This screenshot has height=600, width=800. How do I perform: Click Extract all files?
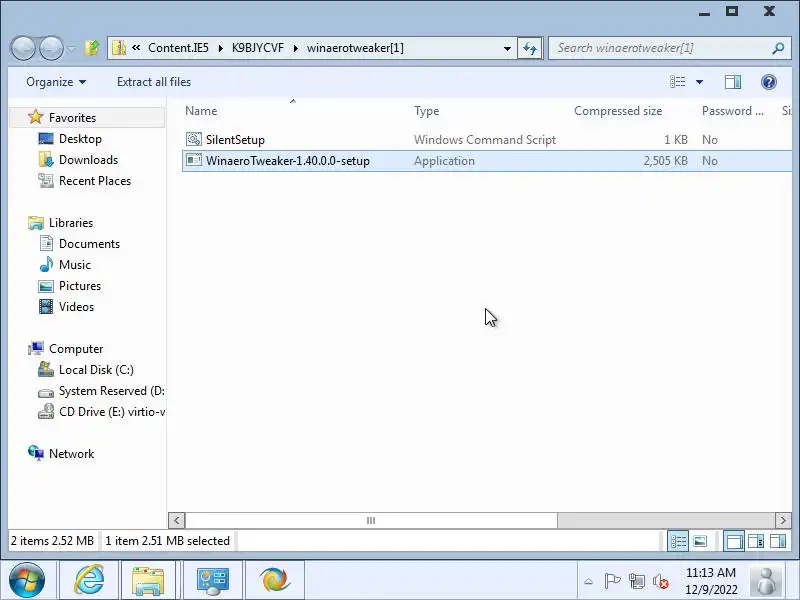154,82
